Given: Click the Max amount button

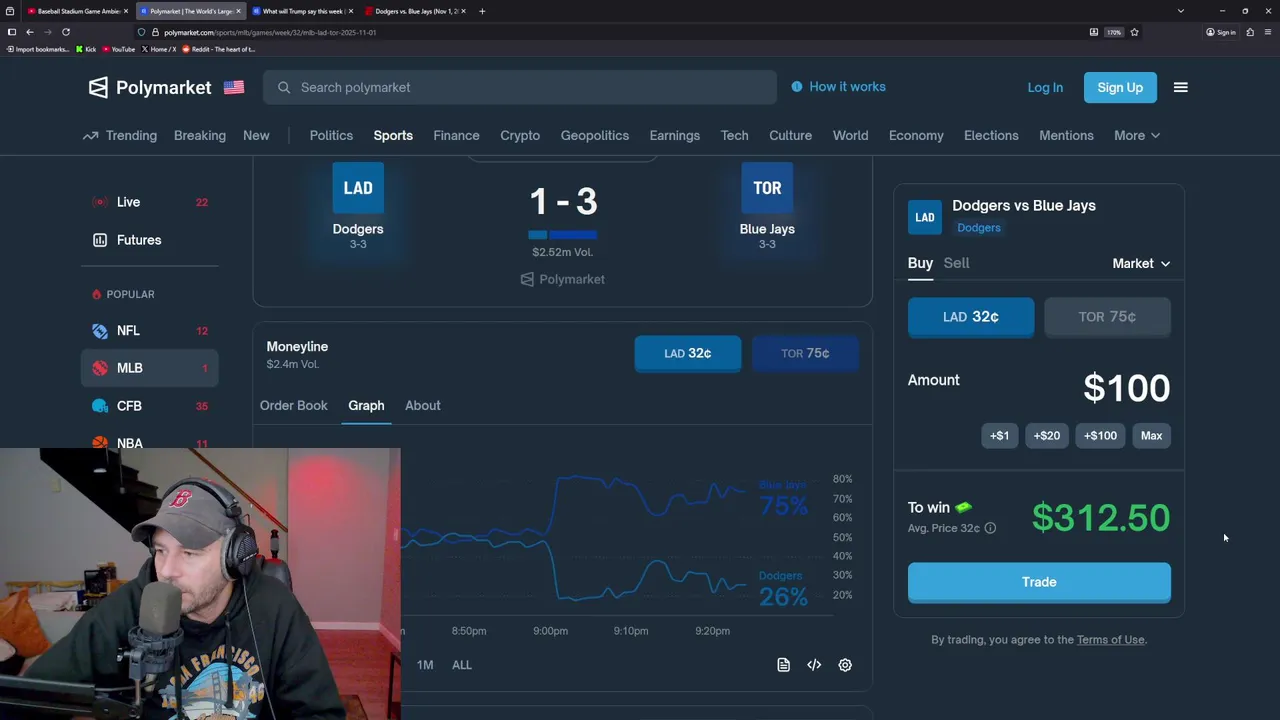Looking at the screenshot, I should [x=1151, y=435].
